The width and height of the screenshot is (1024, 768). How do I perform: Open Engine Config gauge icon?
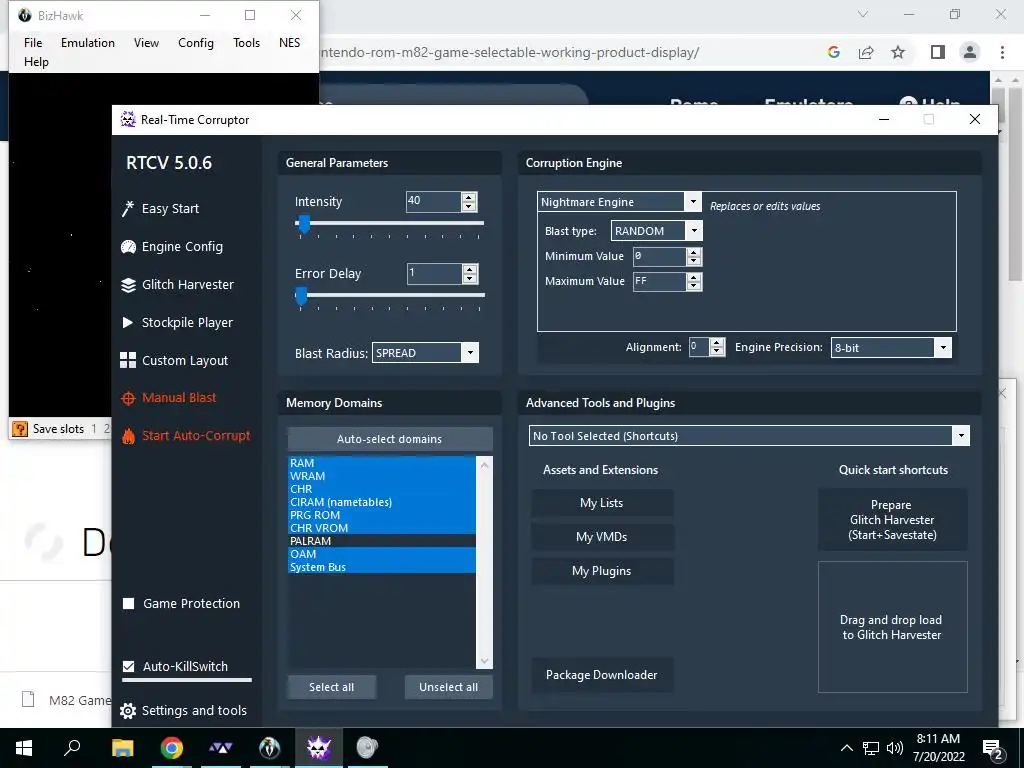(128, 247)
